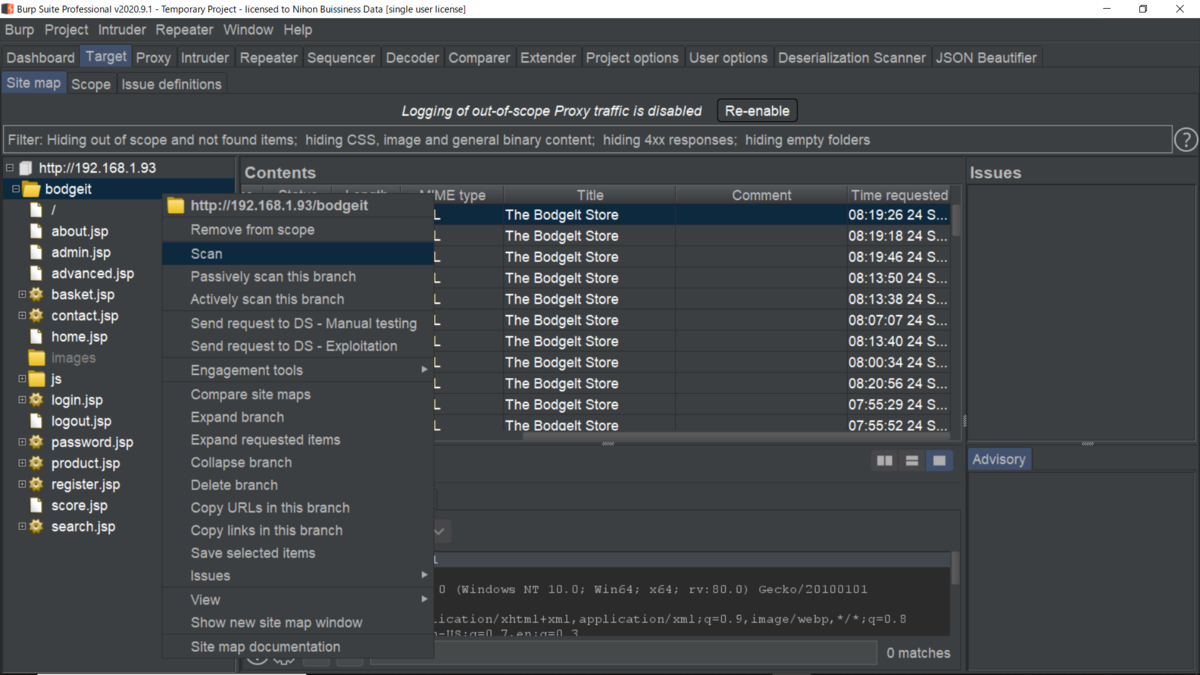Select the row requested at 08:07:07

click(x=597, y=320)
